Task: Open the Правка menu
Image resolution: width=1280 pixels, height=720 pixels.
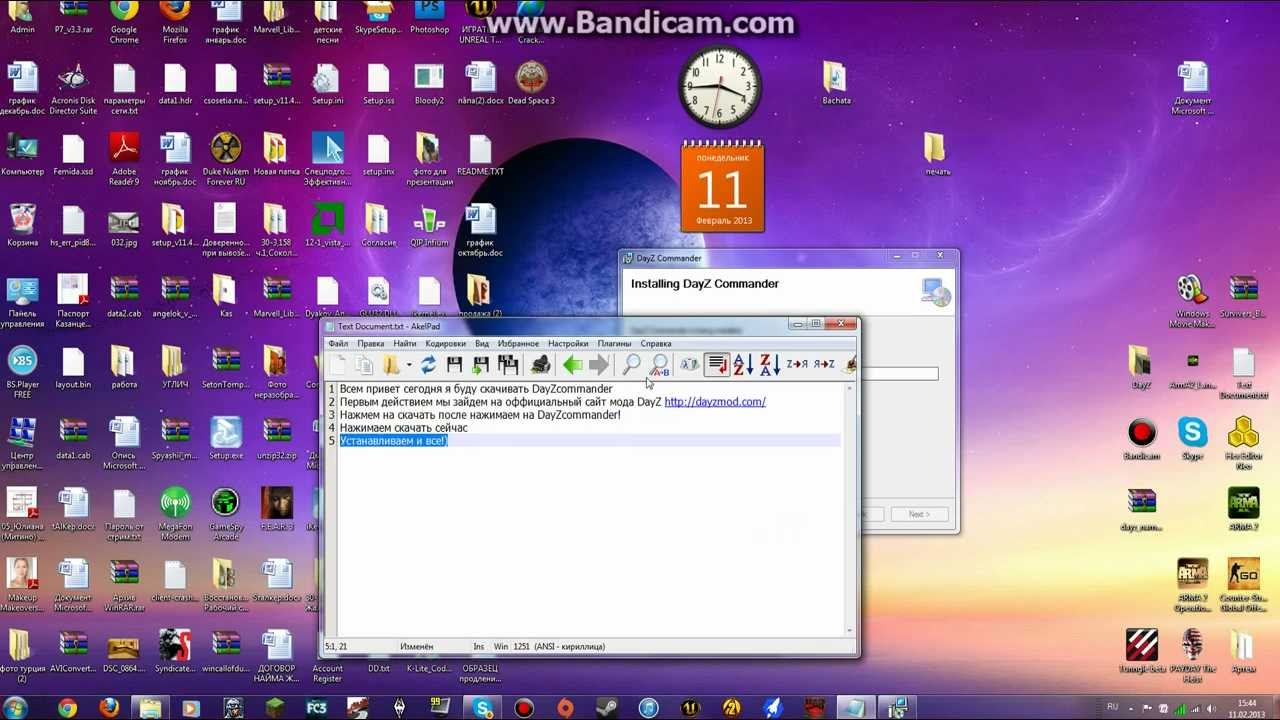Action: 371,343
